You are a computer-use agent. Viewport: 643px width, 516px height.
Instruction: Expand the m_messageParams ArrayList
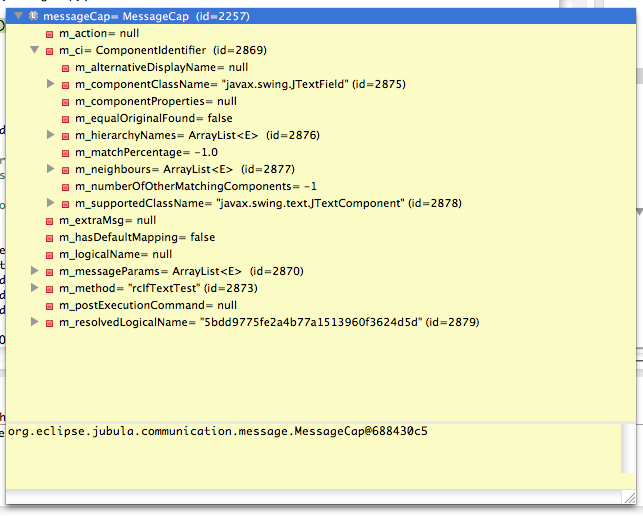[x=35, y=271]
